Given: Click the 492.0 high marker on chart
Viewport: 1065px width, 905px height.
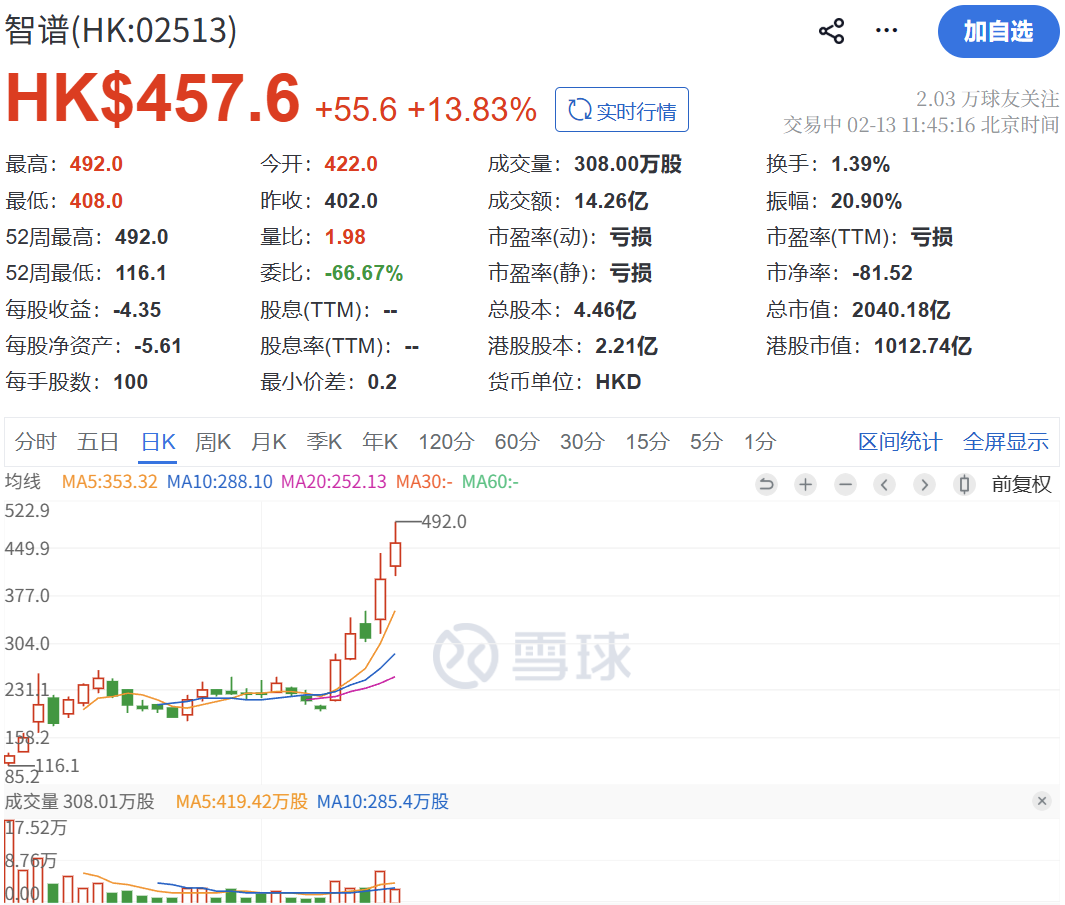Looking at the screenshot, I should (444, 522).
